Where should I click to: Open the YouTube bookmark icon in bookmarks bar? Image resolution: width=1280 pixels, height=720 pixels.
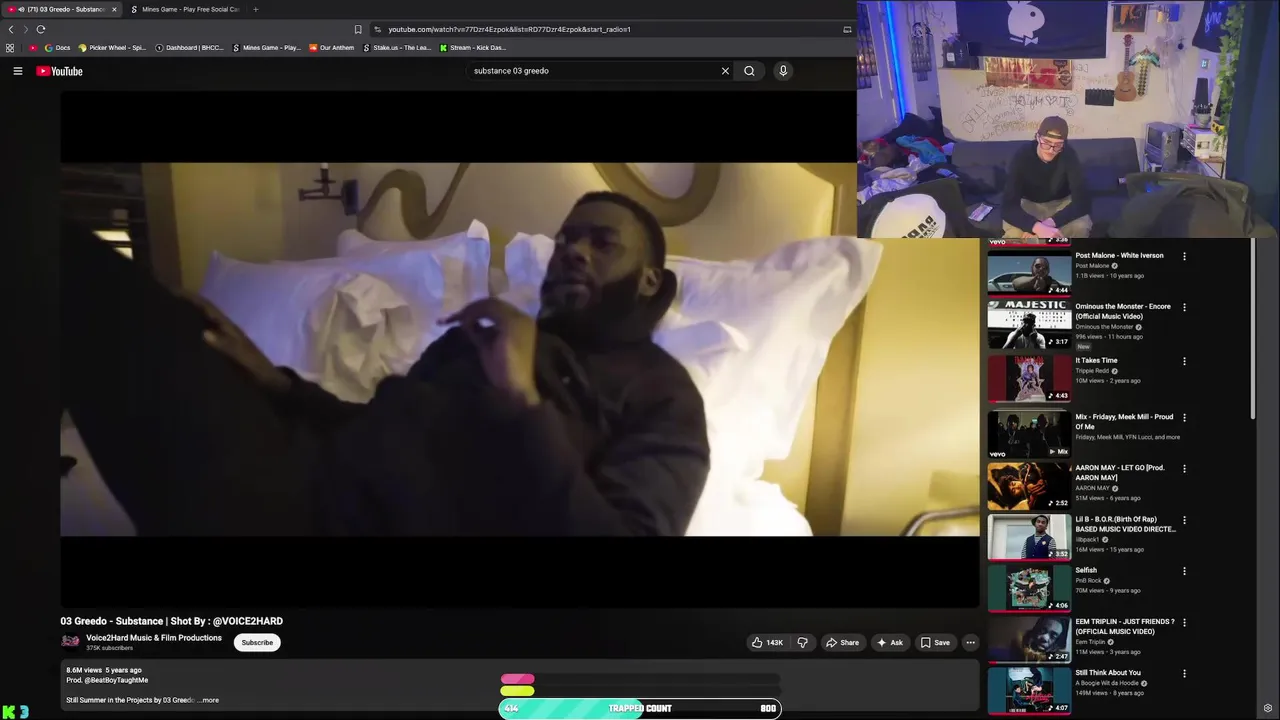click(33, 48)
